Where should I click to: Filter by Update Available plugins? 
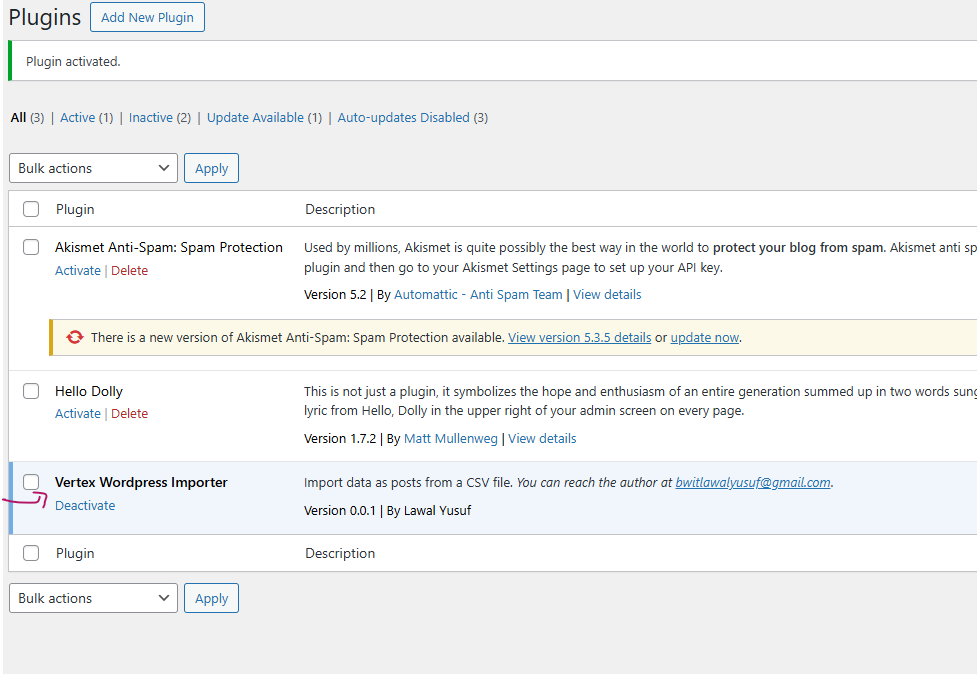click(x=255, y=118)
